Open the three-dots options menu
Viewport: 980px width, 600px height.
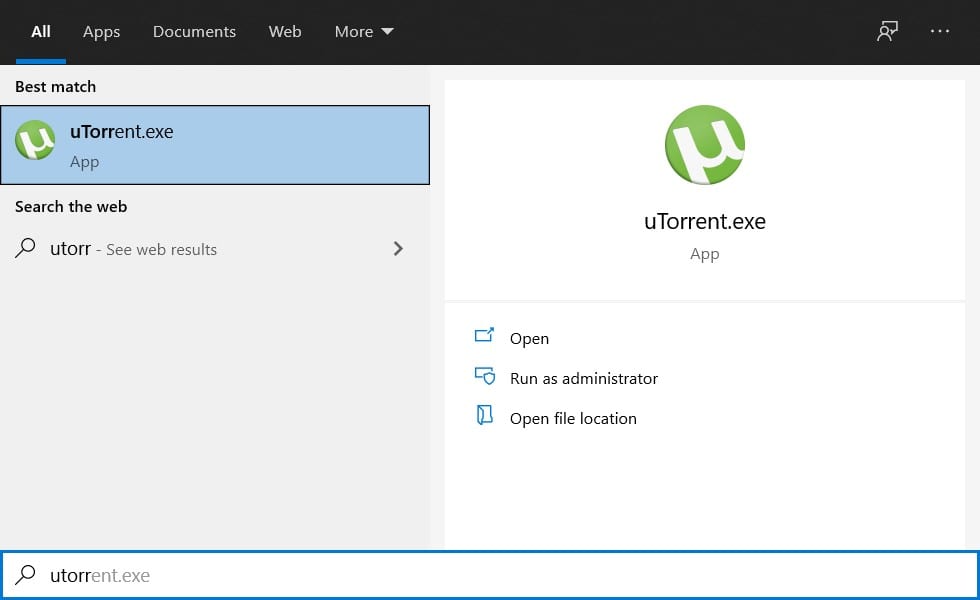(939, 31)
